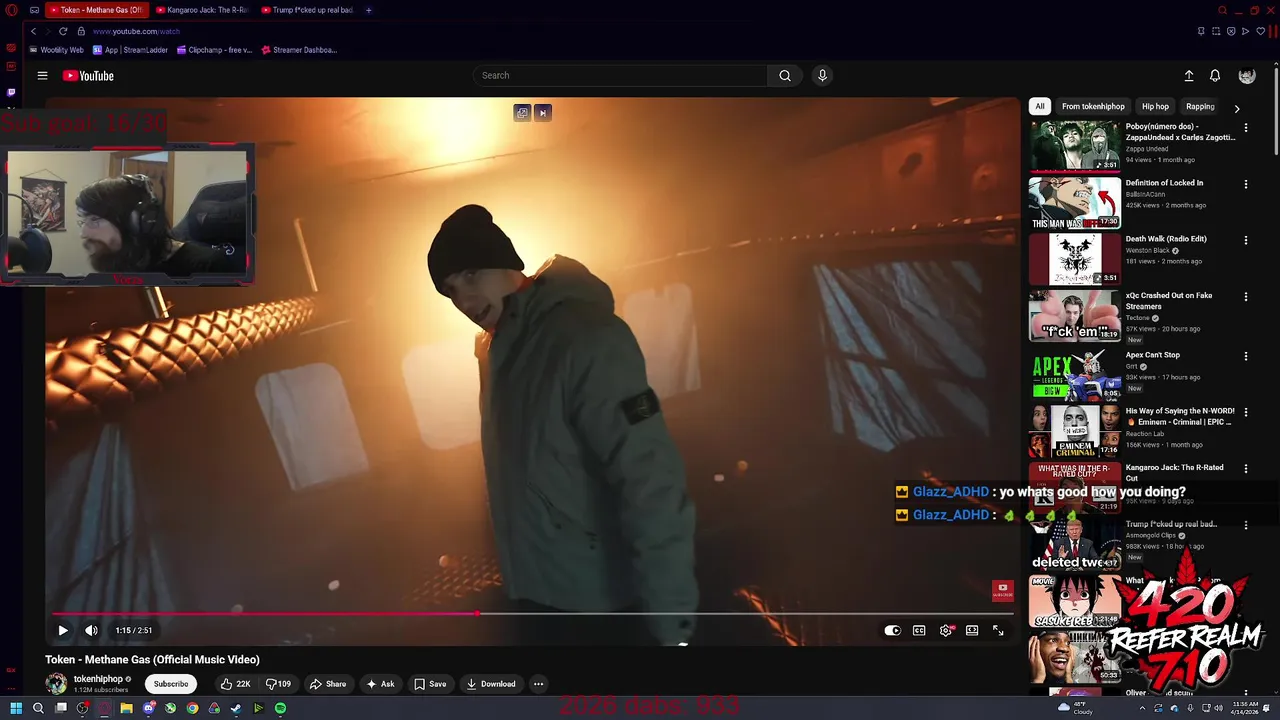Go back with the browser back arrow
Image resolution: width=1280 pixels, height=720 pixels.
tap(33, 31)
